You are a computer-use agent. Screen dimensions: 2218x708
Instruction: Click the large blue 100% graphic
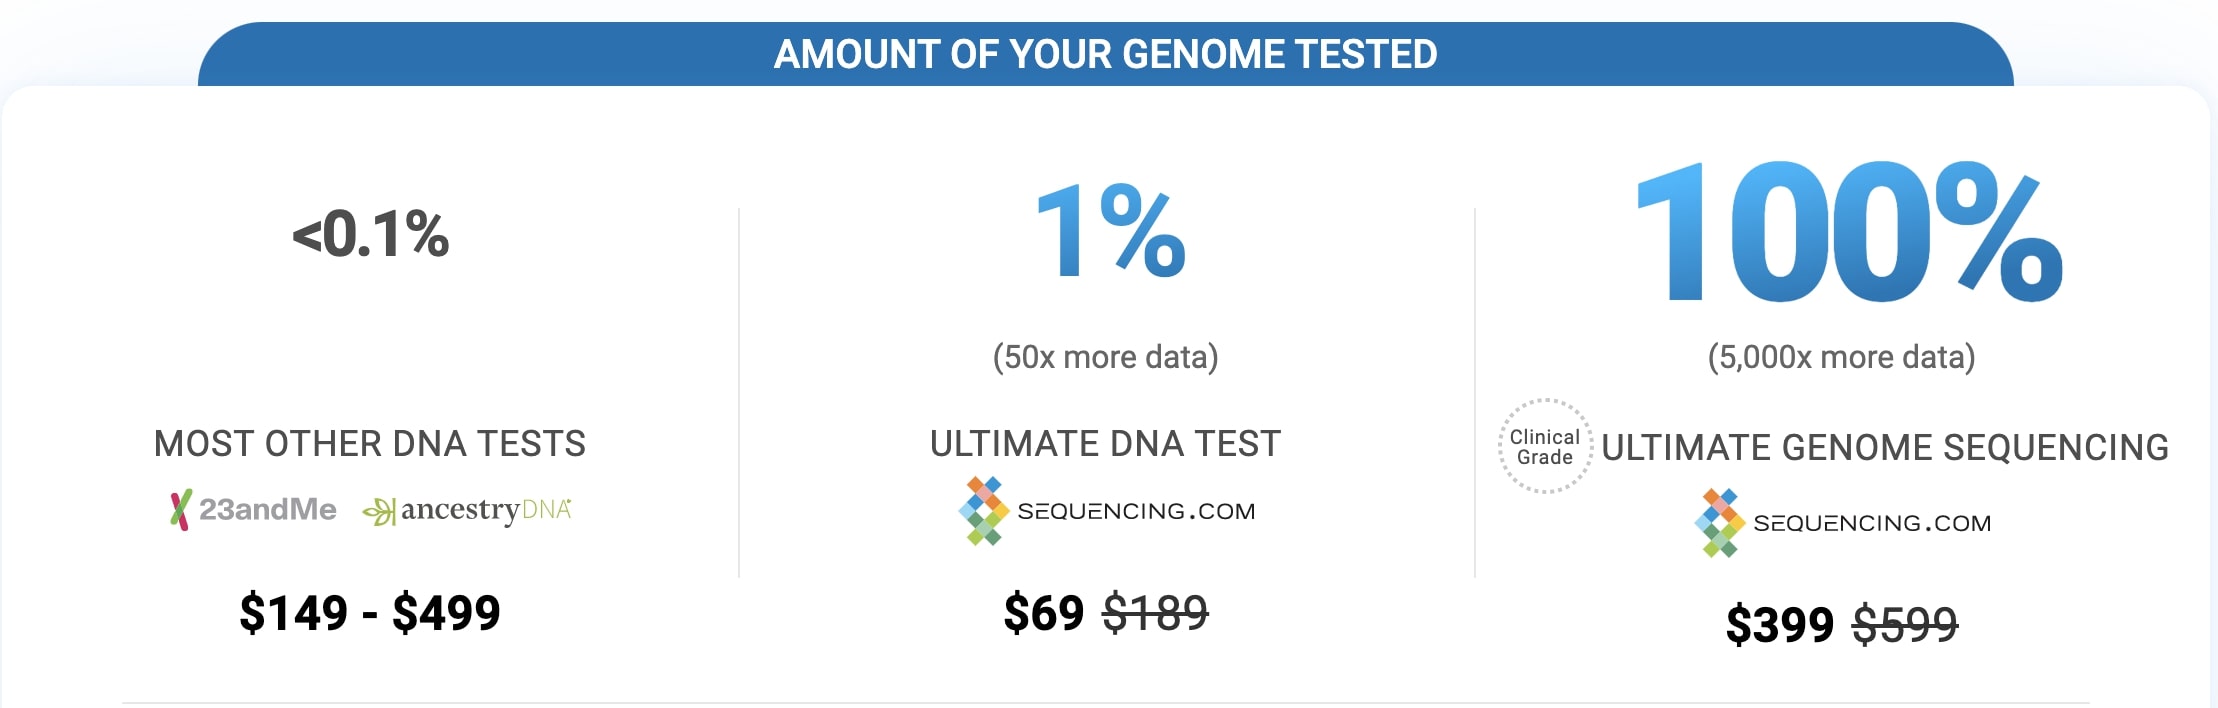pyautogui.click(x=1849, y=233)
